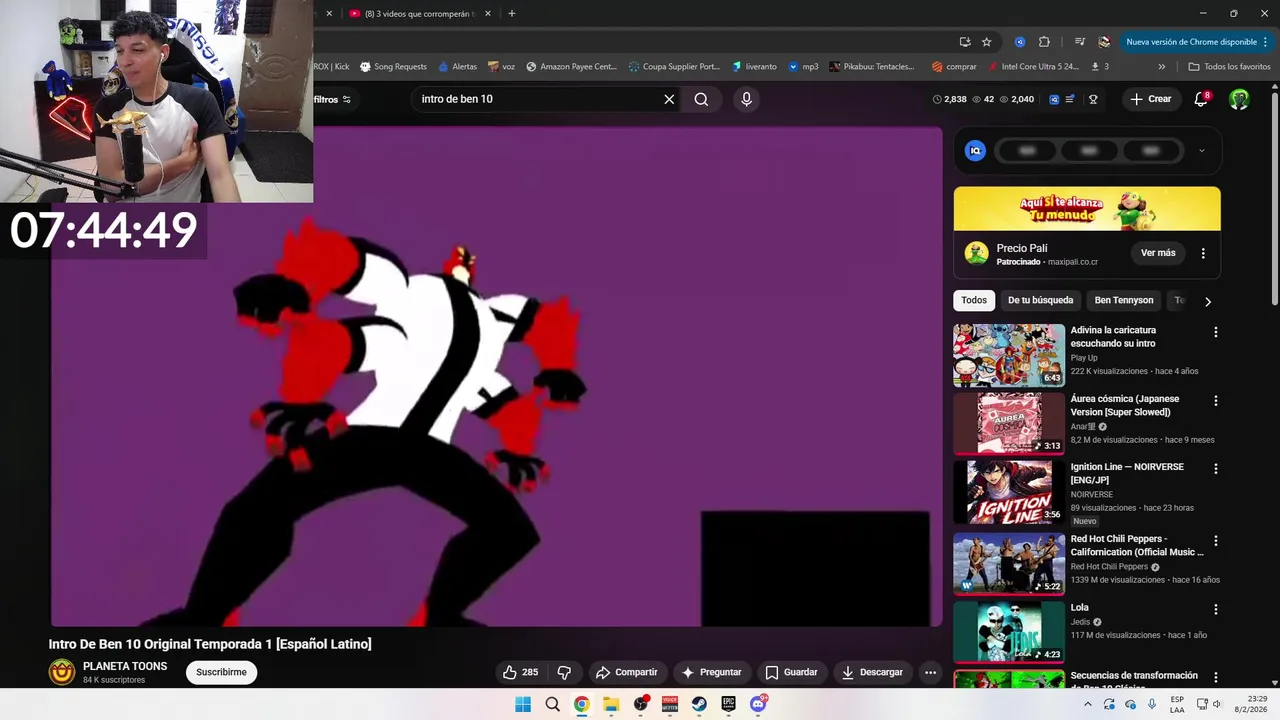Open the three-dot more actions under the video

930,672
